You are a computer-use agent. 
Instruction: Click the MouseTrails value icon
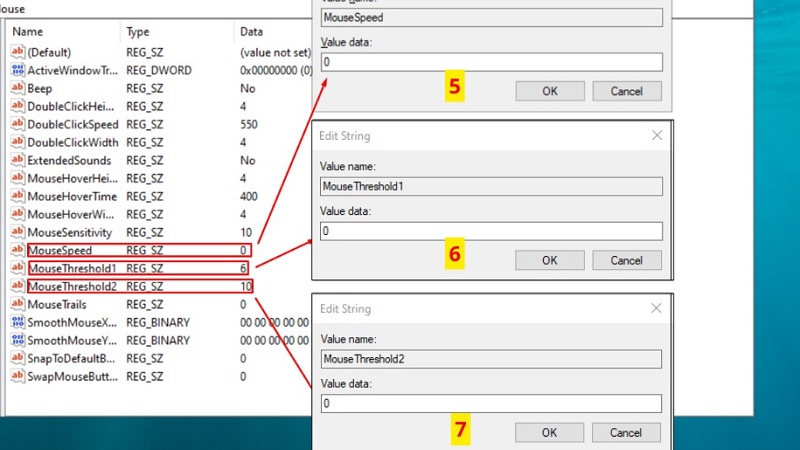(x=17, y=304)
